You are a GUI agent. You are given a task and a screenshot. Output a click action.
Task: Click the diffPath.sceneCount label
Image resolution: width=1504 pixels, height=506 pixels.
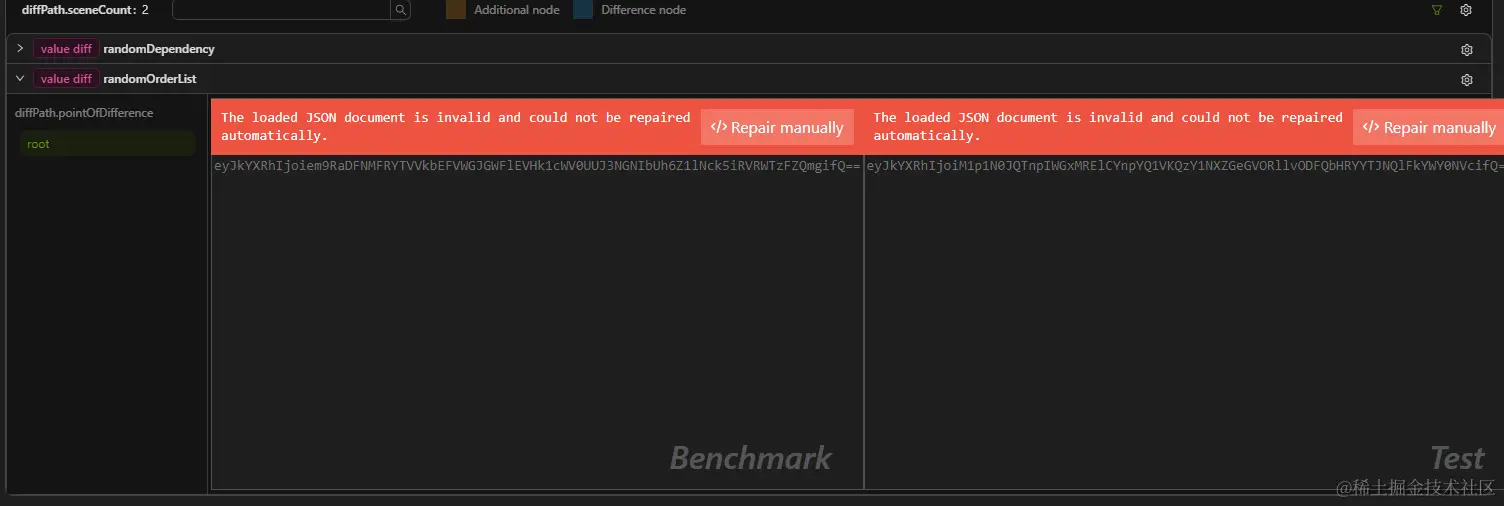pyautogui.click(x=80, y=10)
